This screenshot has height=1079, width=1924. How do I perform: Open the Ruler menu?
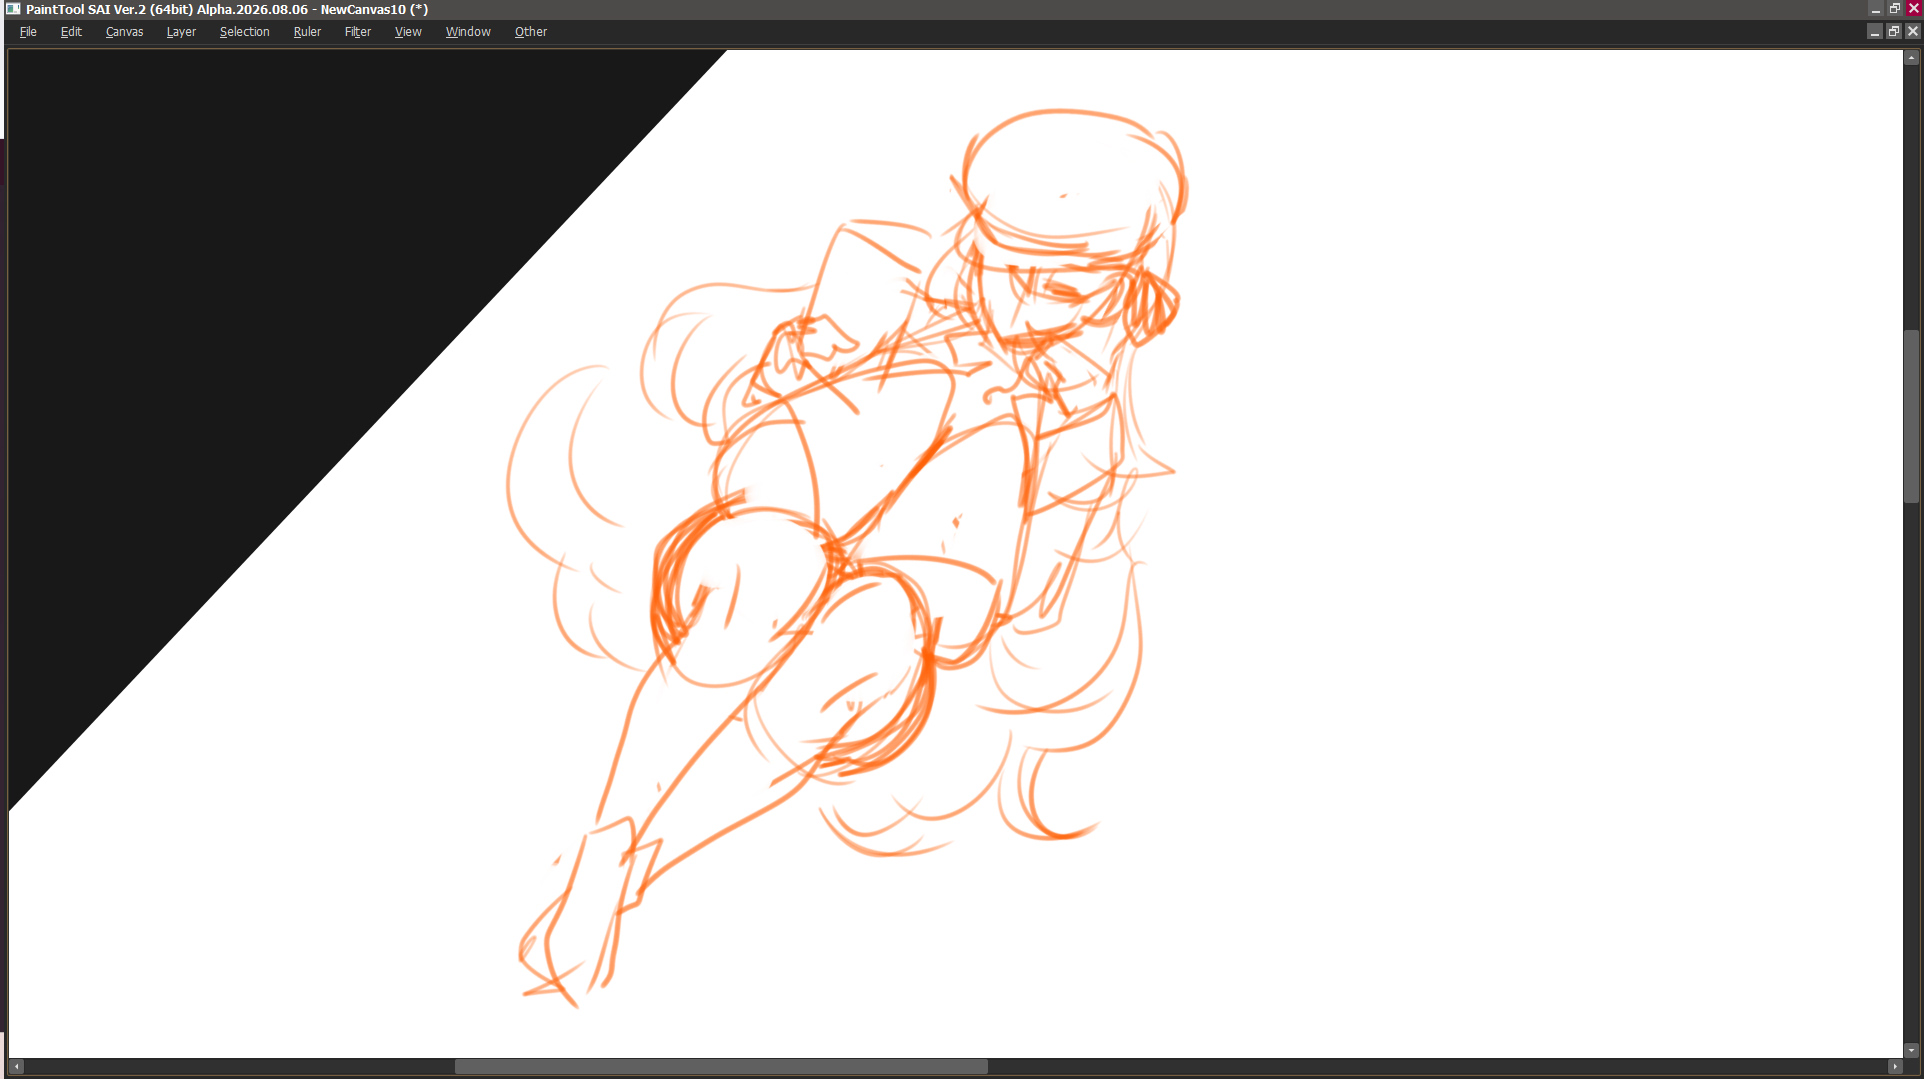click(307, 32)
